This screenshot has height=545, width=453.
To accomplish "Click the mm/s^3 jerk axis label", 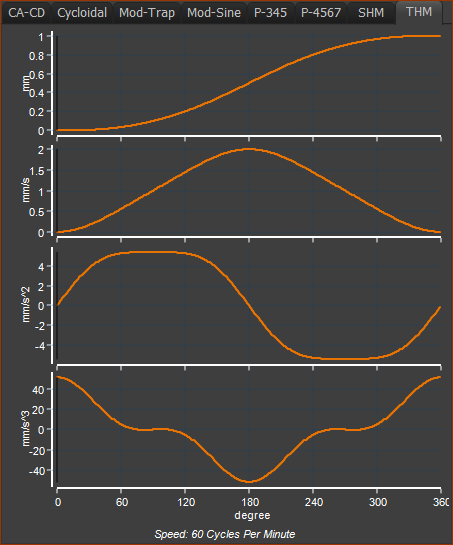I will click(26, 428).
